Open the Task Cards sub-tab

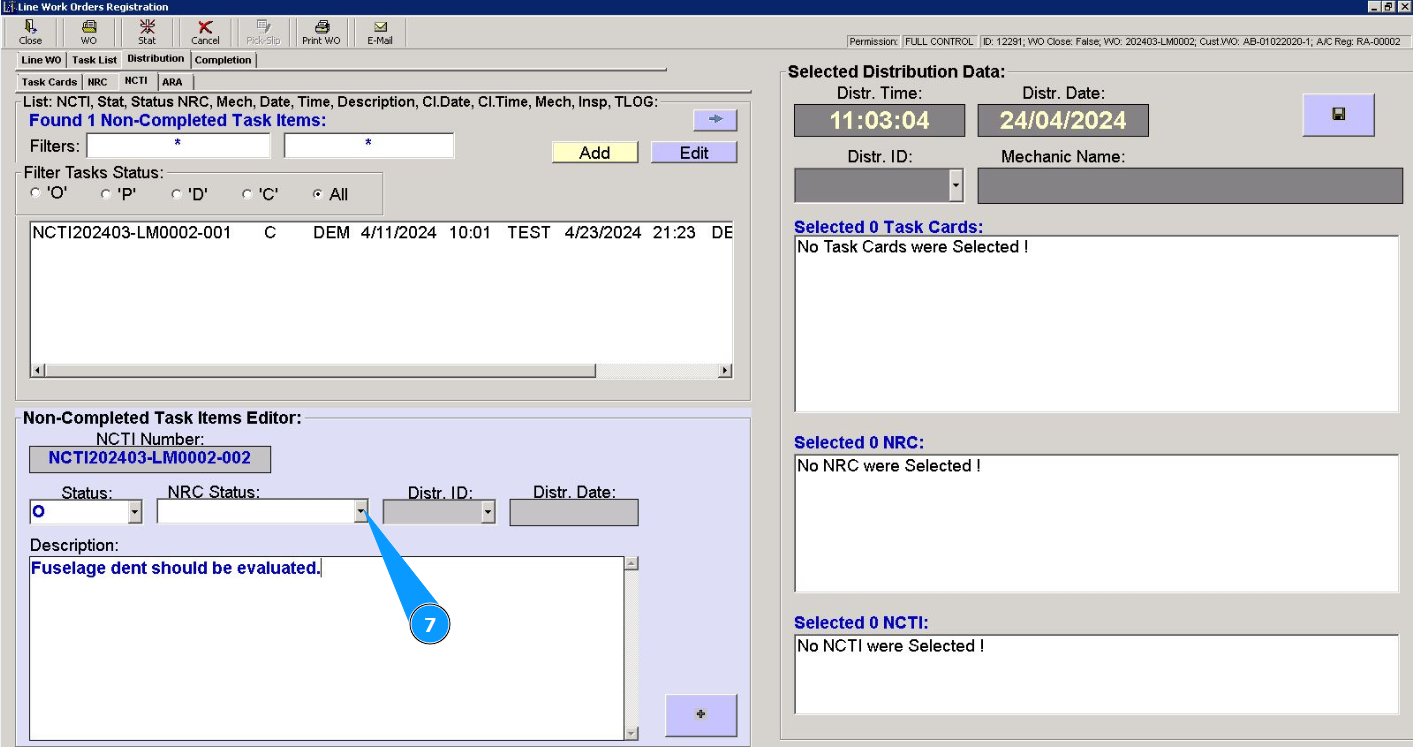pos(50,82)
